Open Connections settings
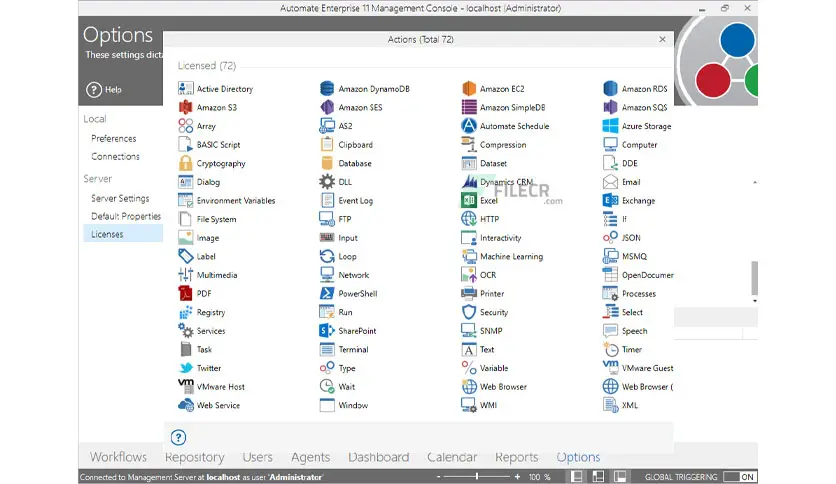Image resolution: width=836 pixels, height=484 pixels. tap(115, 156)
